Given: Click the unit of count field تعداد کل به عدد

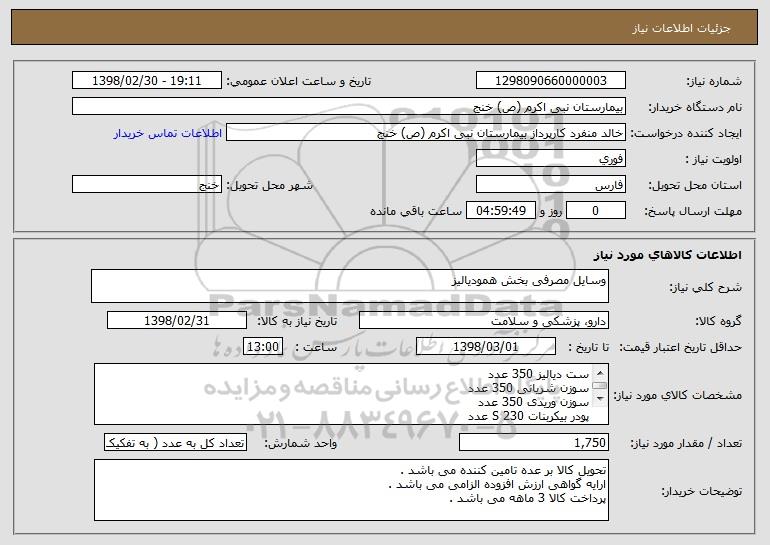Looking at the screenshot, I should click(175, 442).
